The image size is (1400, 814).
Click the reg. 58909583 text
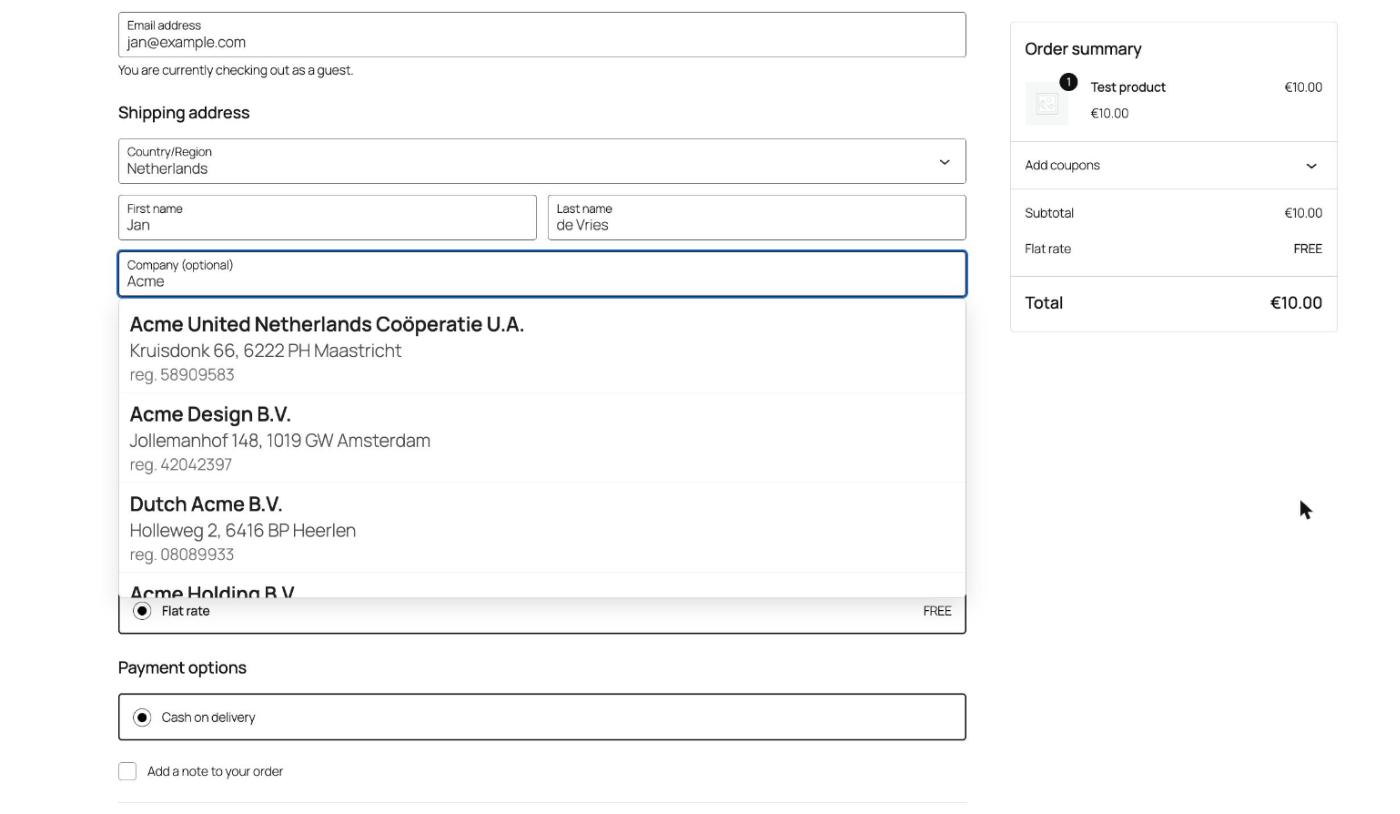[182, 375]
